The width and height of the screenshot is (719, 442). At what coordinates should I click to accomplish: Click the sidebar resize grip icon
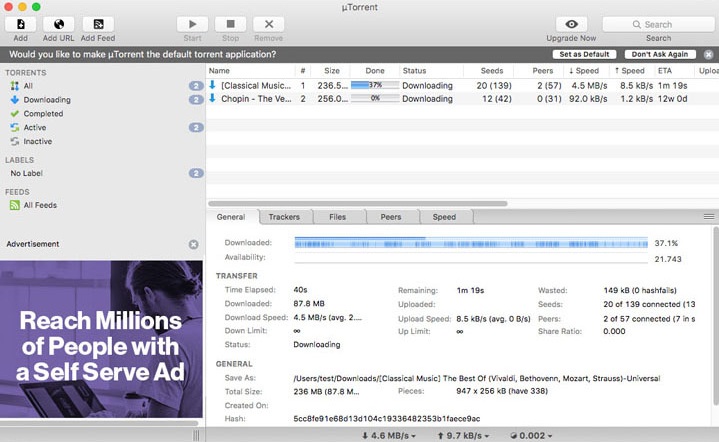click(x=196, y=436)
